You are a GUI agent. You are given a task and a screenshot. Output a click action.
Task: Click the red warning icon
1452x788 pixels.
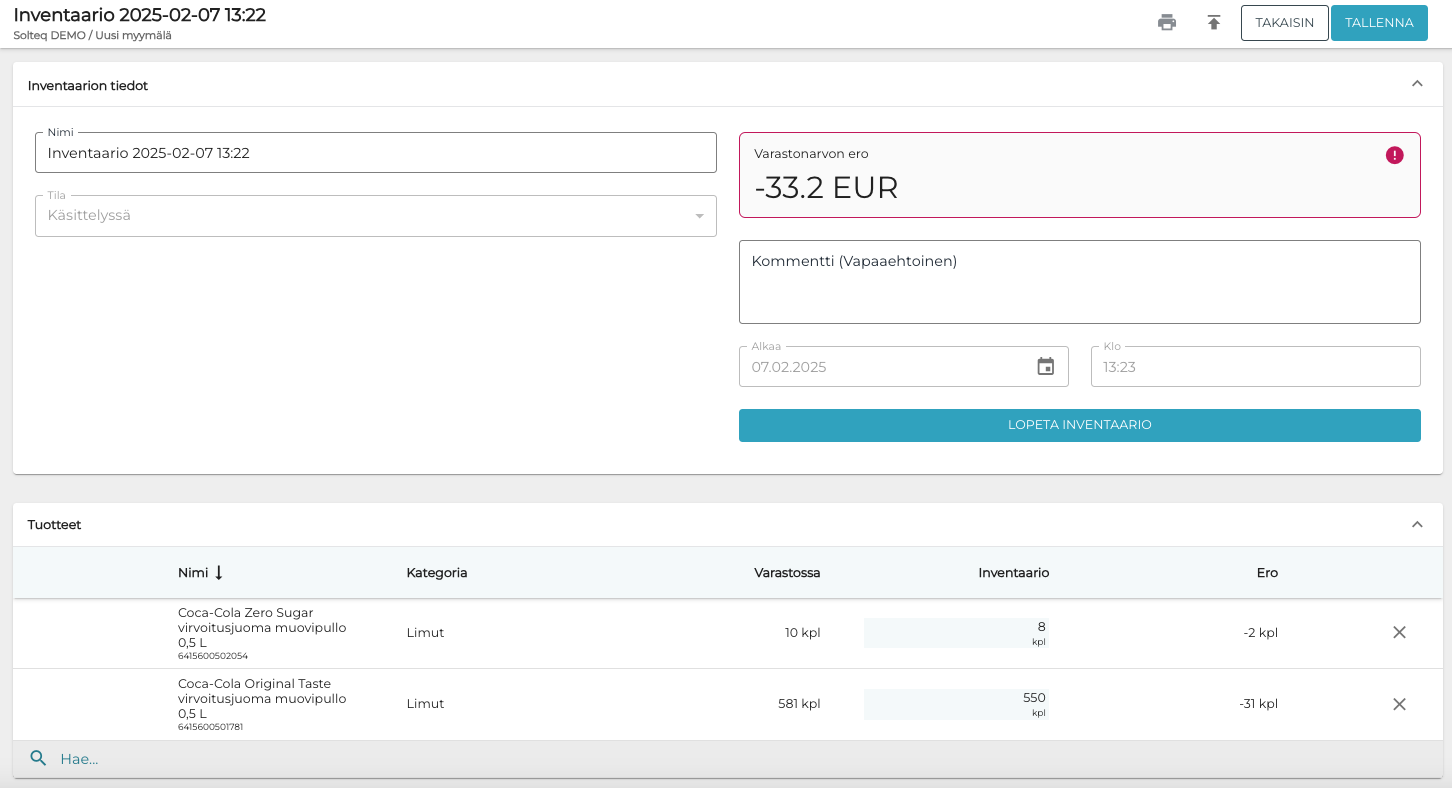[1394, 155]
